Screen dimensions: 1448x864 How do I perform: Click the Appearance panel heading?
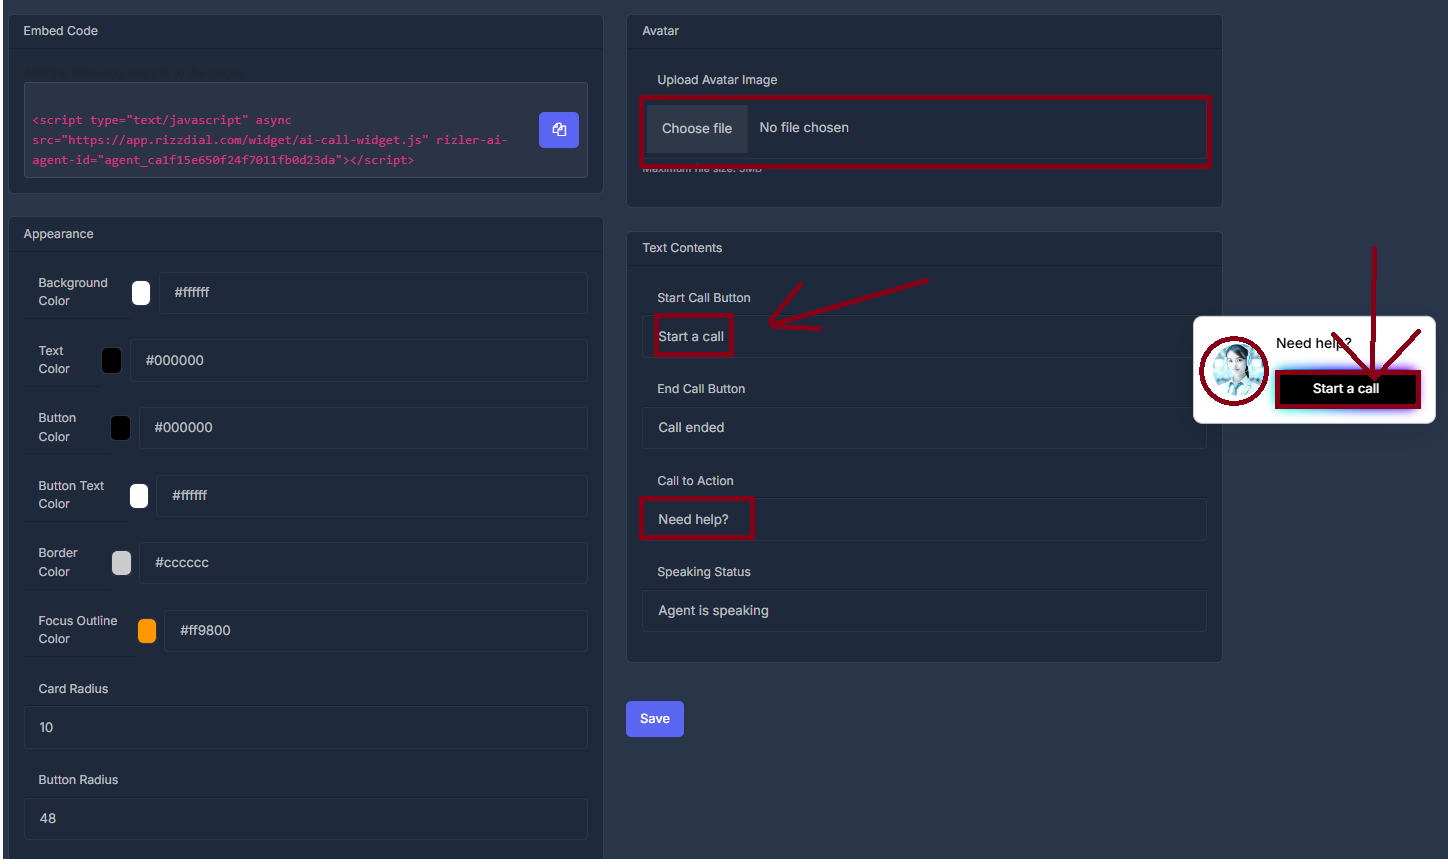click(58, 234)
